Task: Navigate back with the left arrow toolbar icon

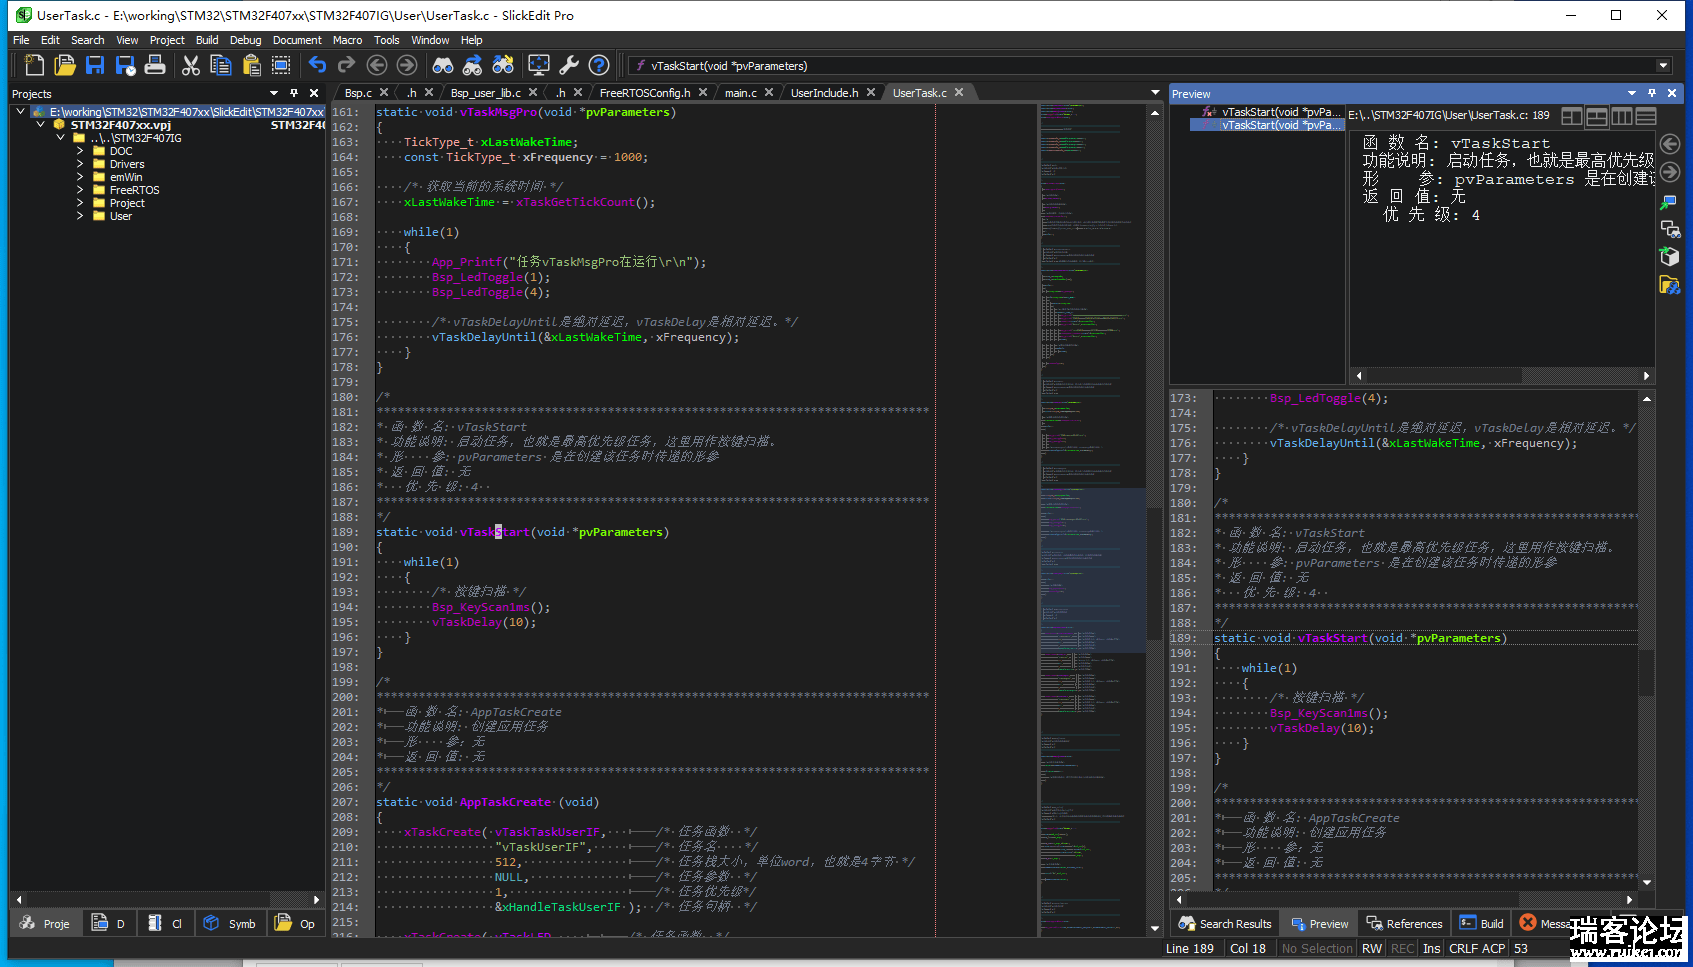Action: point(377,65)
